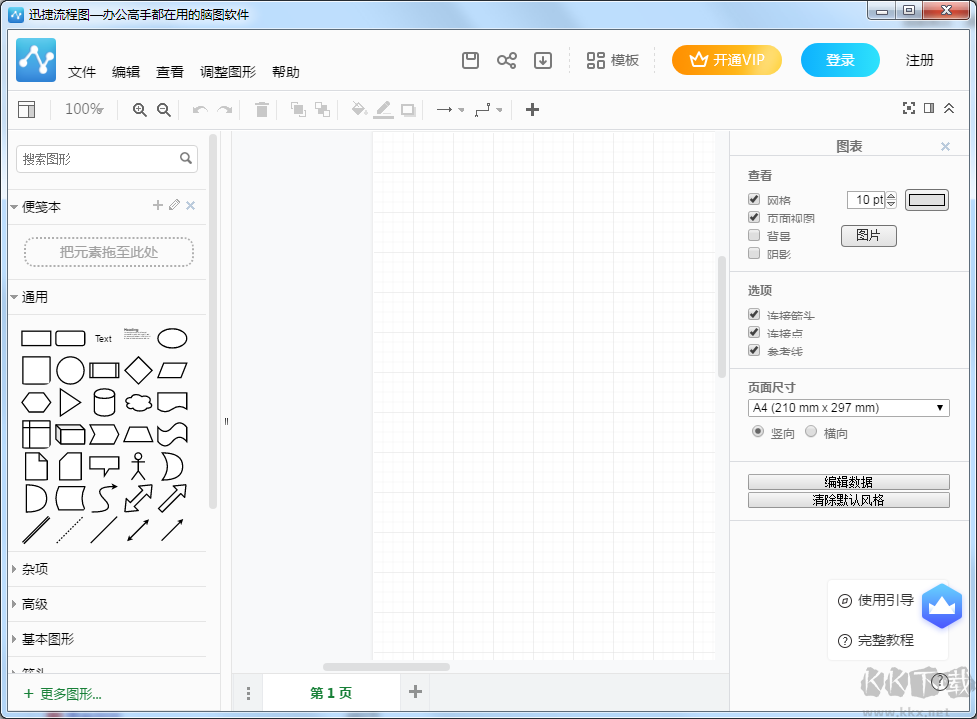Open the 文件 menu
977x719 pixels.
pos(82,72)
